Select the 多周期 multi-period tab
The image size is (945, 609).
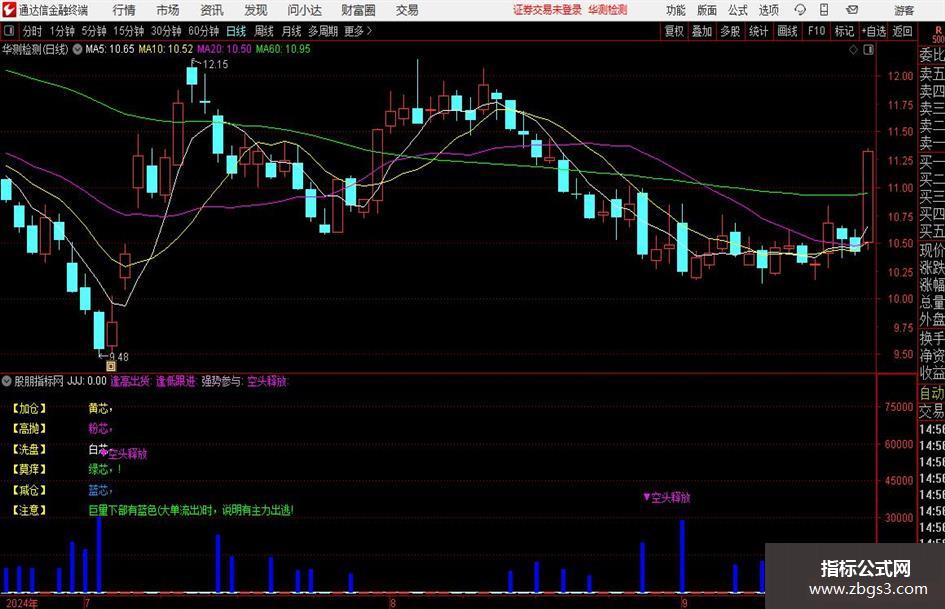click(x=322, y=31)
